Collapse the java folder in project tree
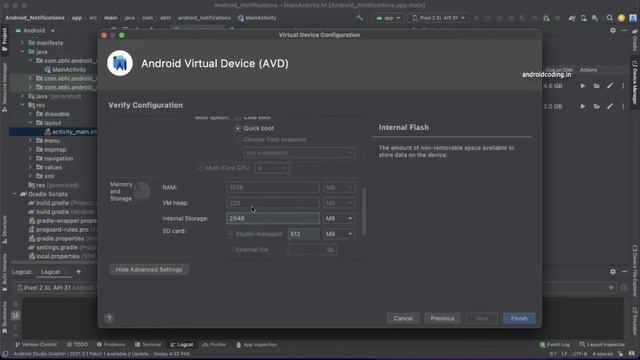This screenshot has height=360, width=640. coord(22,52)
